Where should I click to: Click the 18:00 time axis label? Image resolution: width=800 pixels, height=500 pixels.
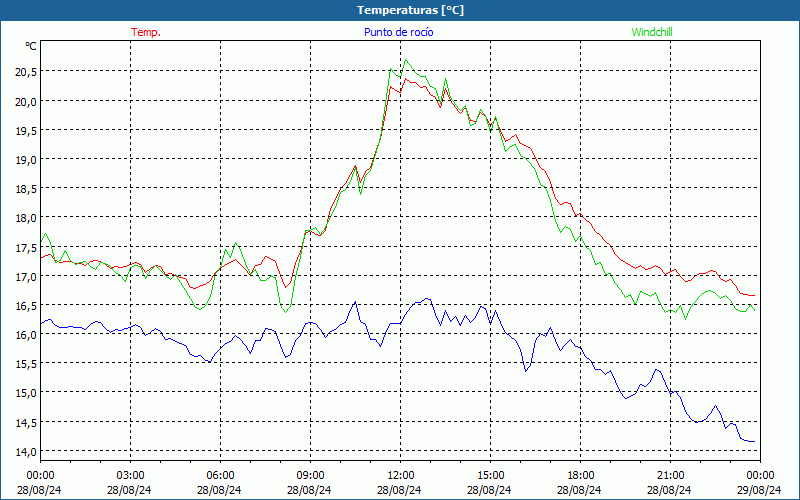[581, 476]
